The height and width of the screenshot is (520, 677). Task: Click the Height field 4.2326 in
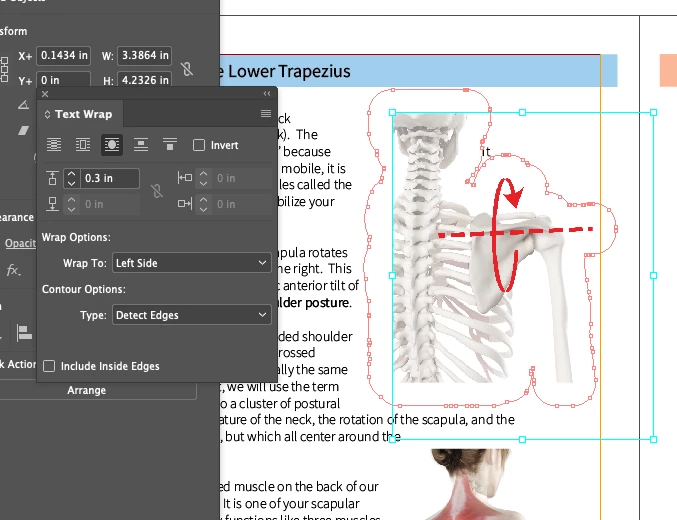[145, 80]
